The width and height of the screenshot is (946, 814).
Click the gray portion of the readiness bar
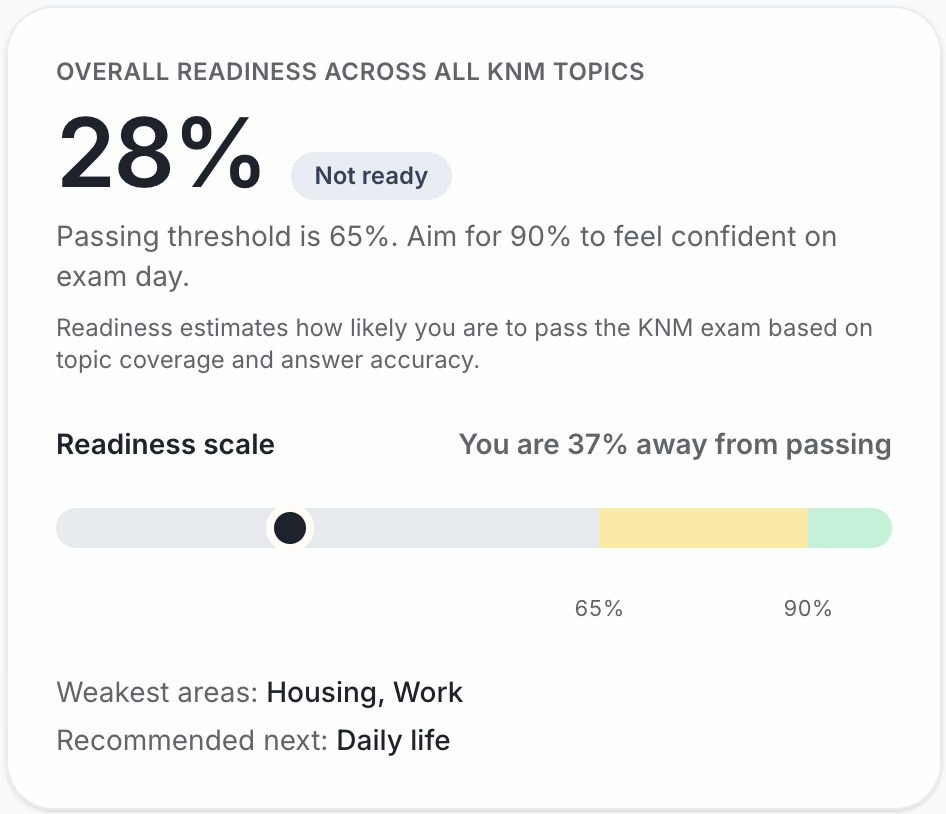pyautogui.click(x=450, y=528)
